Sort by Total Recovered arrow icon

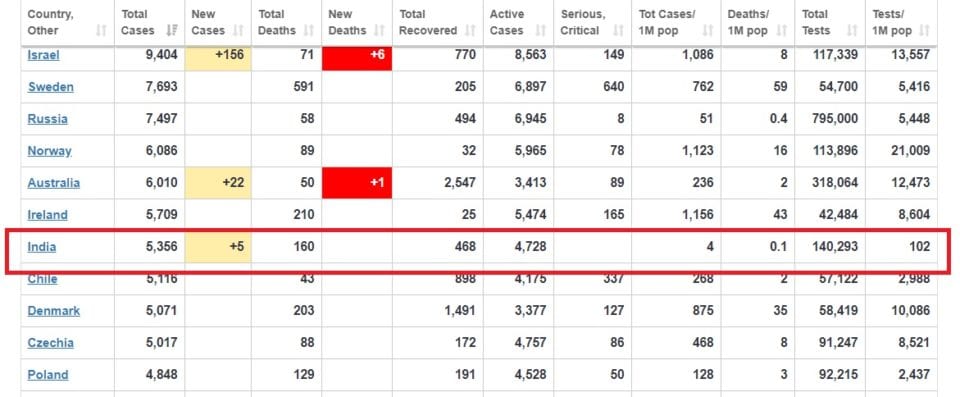pos(470,31)
